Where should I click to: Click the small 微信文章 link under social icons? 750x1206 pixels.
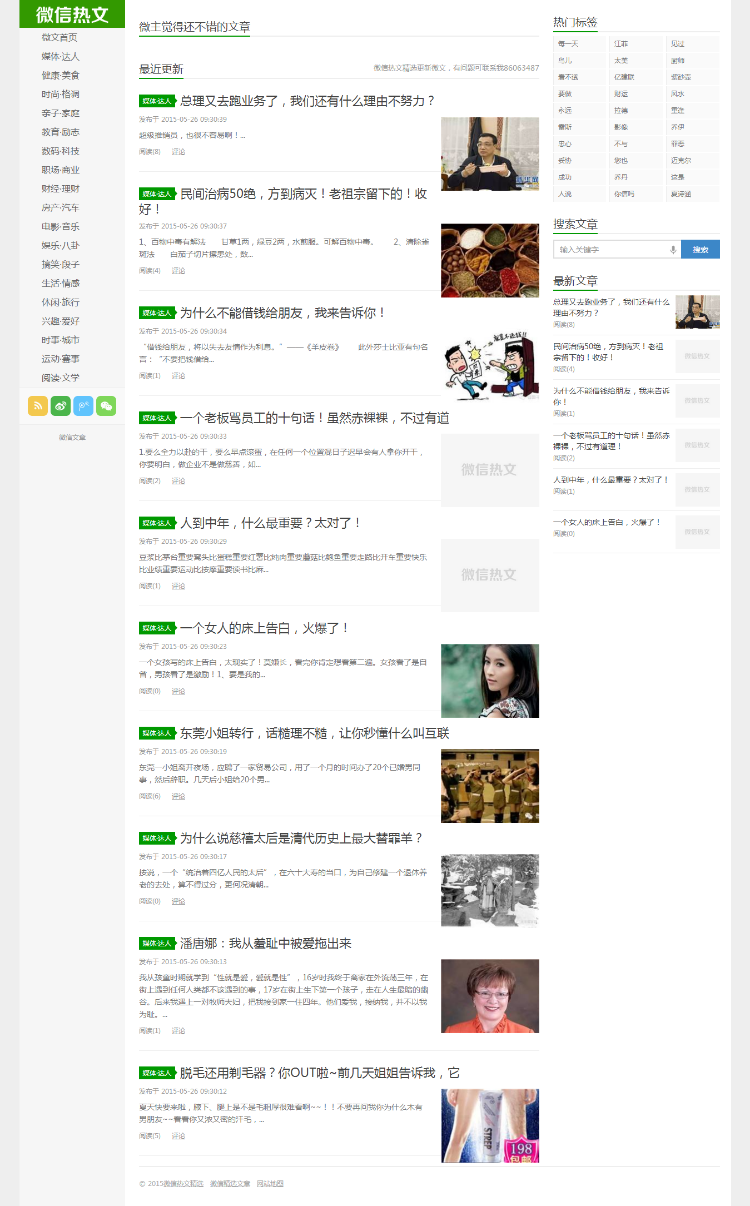(72, 437)
